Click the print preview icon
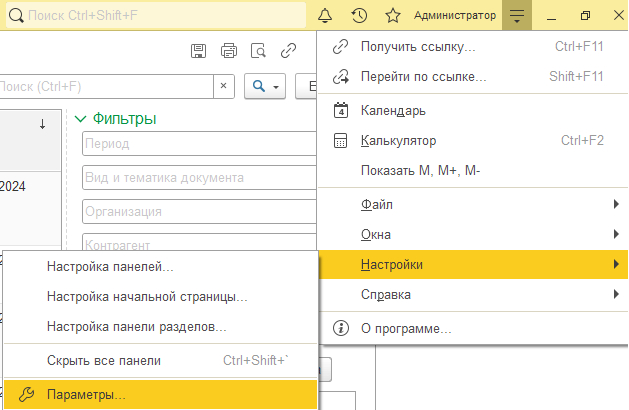This screenshot has width=629, height=410. coord(258,51)
